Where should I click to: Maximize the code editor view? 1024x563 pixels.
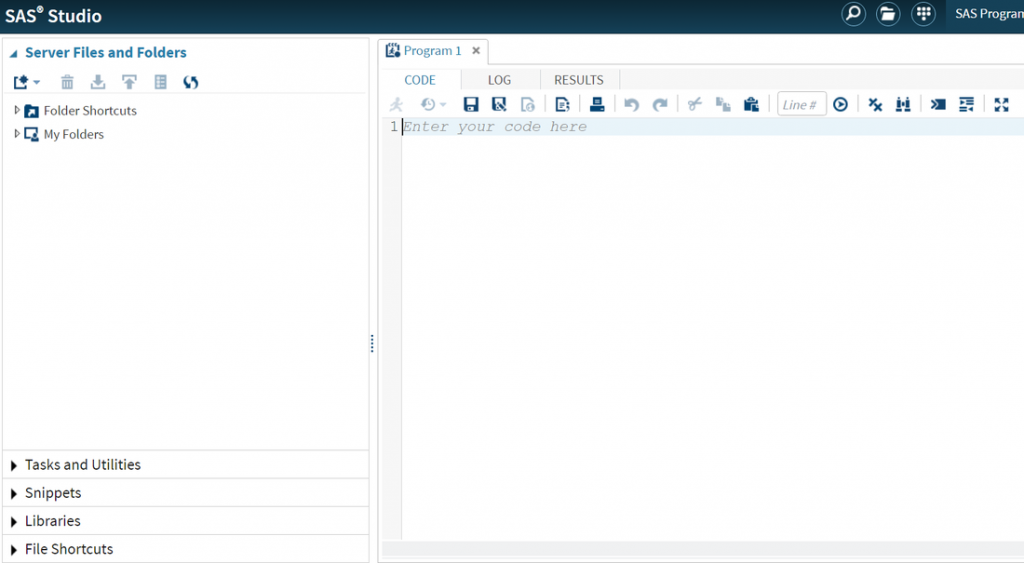(1001, 105)
